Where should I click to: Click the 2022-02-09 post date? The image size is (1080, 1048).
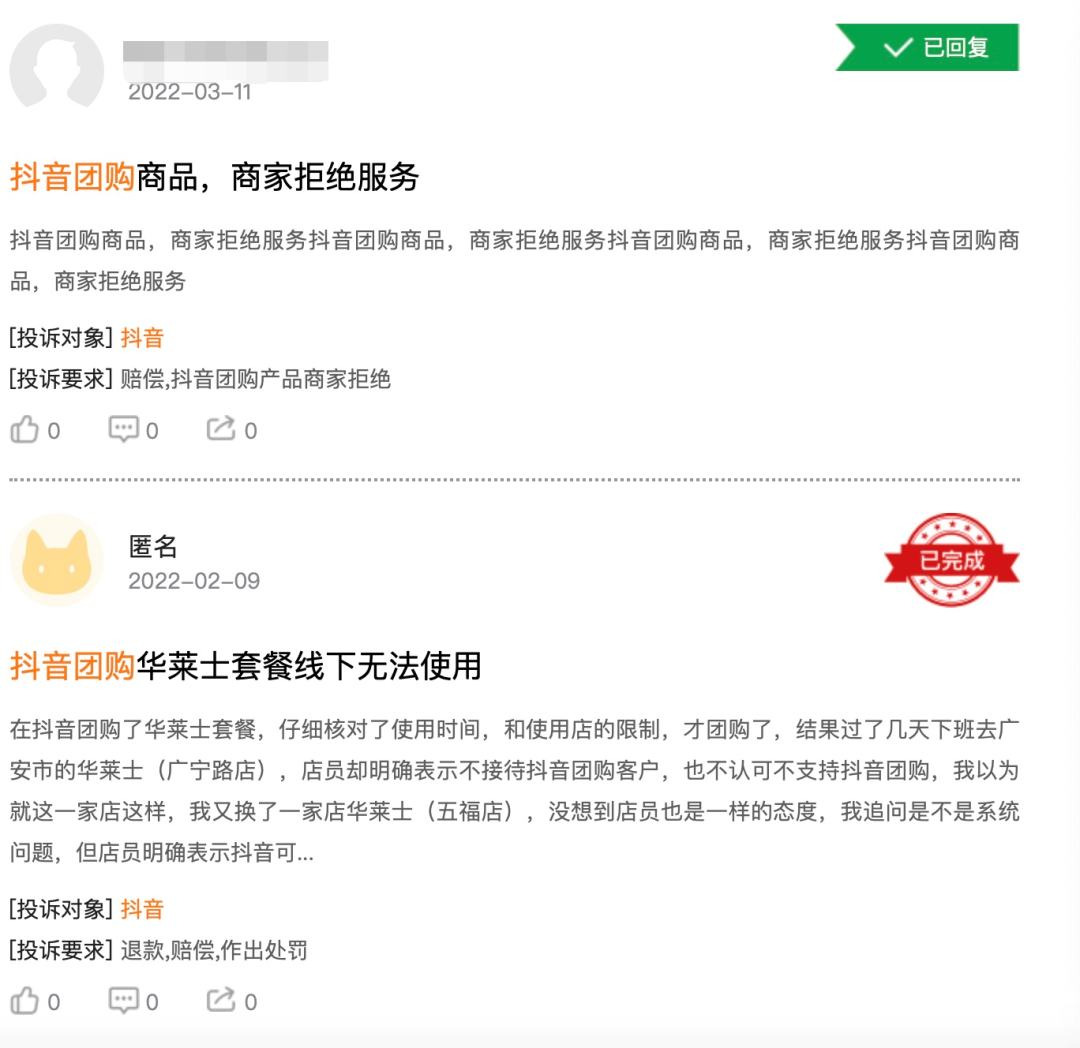[x=194, y=581]
